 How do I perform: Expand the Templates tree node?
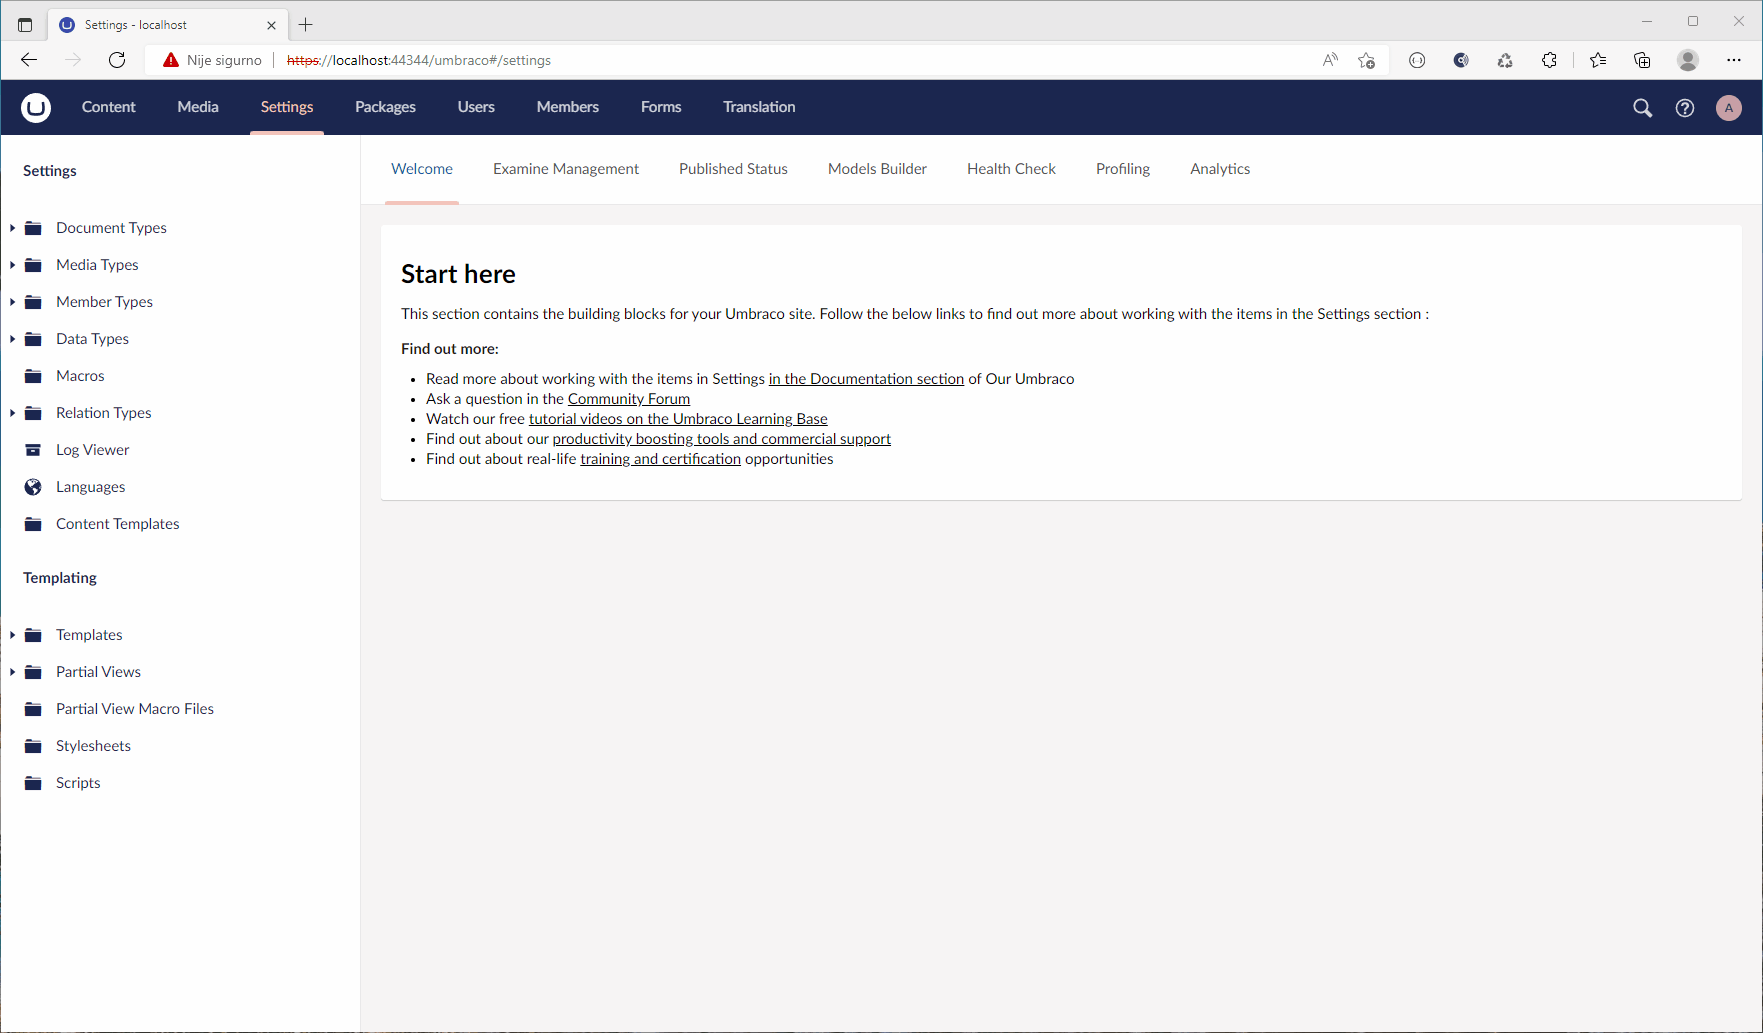click(12, 635)
